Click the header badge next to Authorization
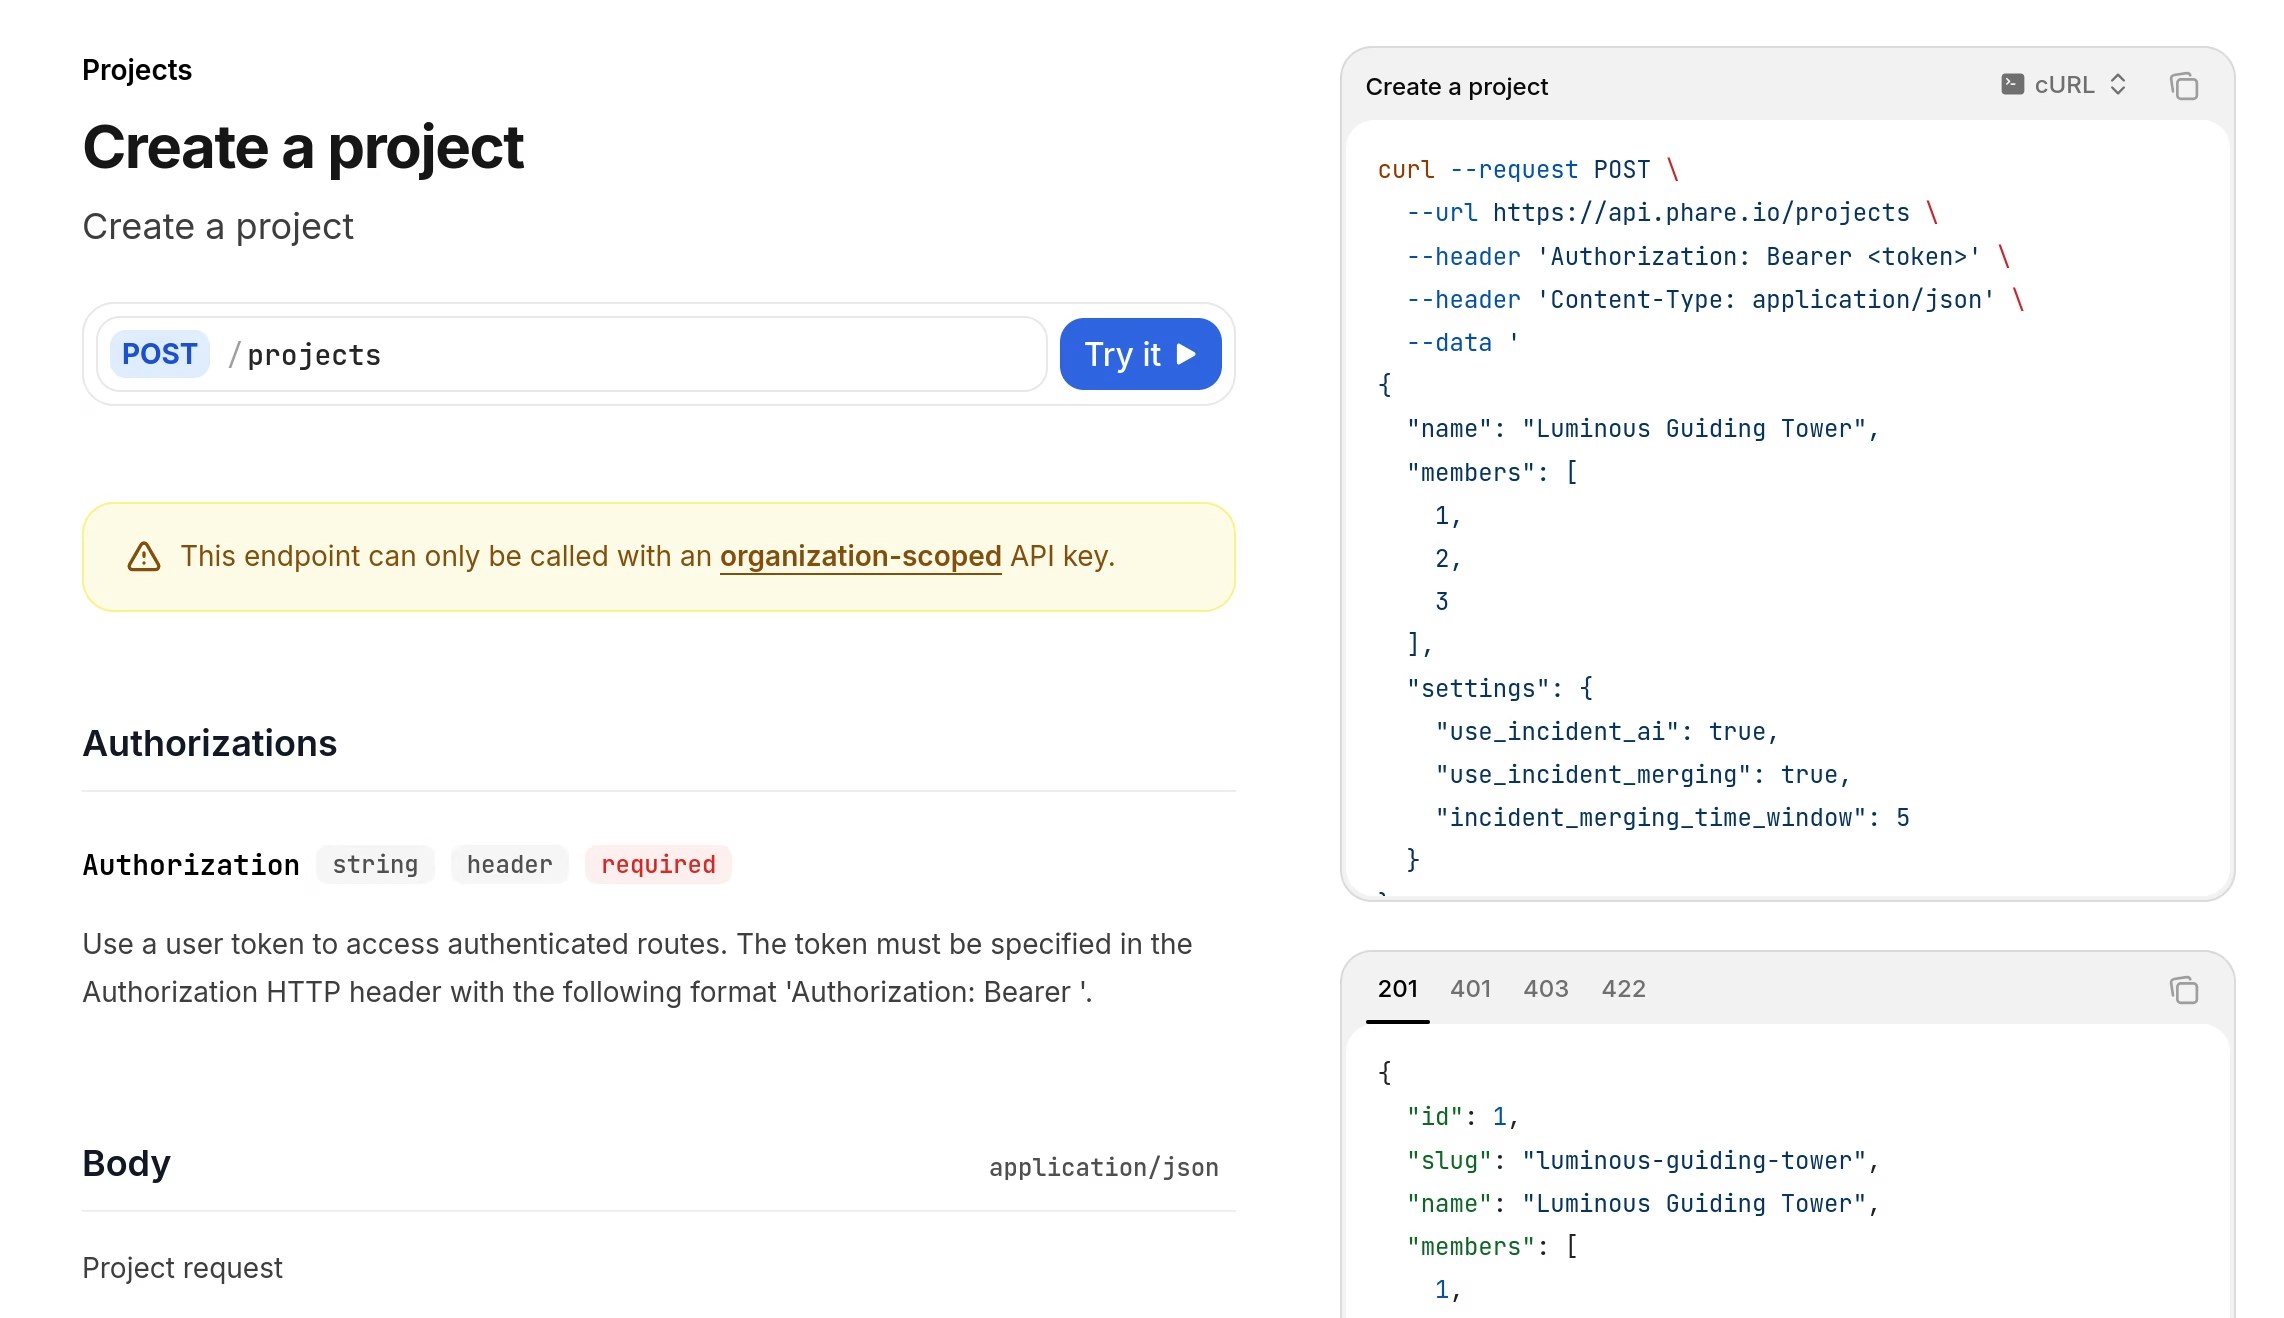This screenshot has width=2284, height=1318. coord(509,864)
